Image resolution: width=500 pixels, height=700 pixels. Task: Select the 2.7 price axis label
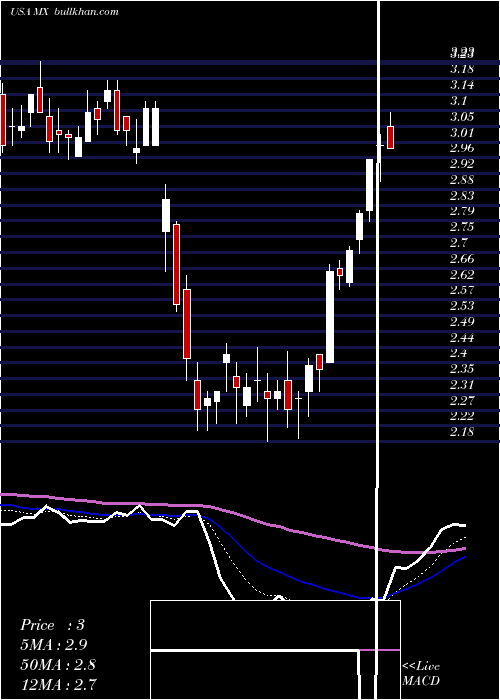pos(458,242)
